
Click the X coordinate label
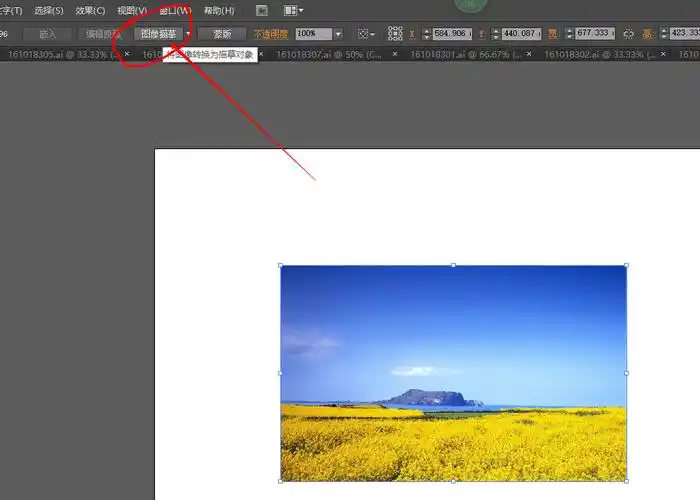[412, 34]
